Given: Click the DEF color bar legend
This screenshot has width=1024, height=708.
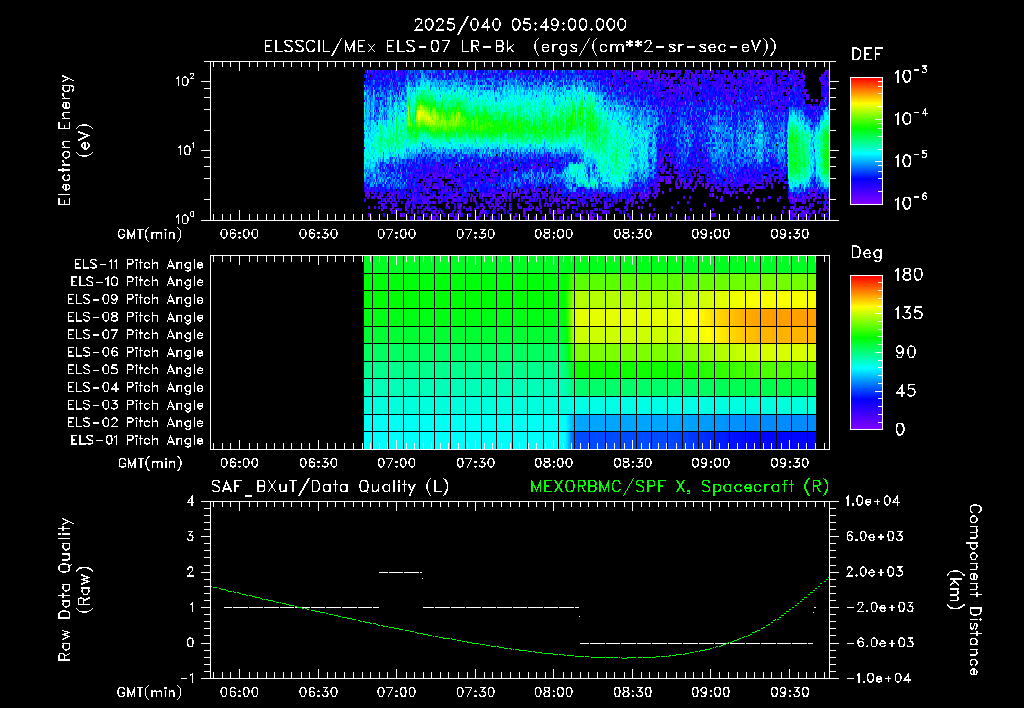Looking at the screenshot, I should tap(866, 140).
